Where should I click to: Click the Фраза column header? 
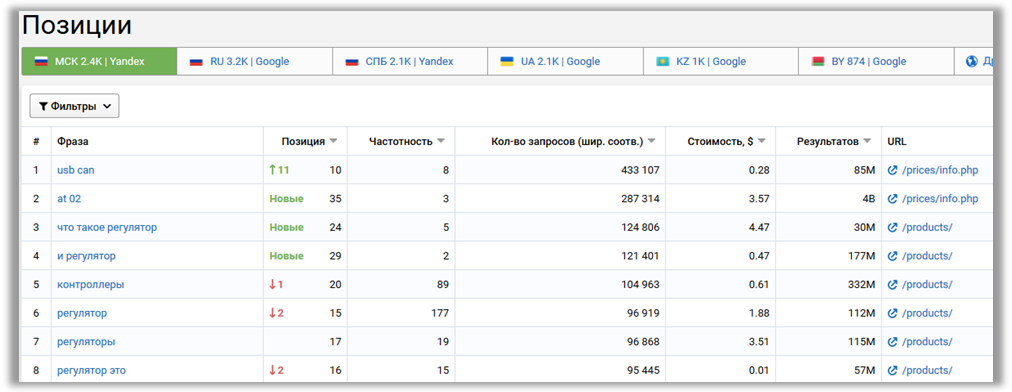click(x=72, y=141)
